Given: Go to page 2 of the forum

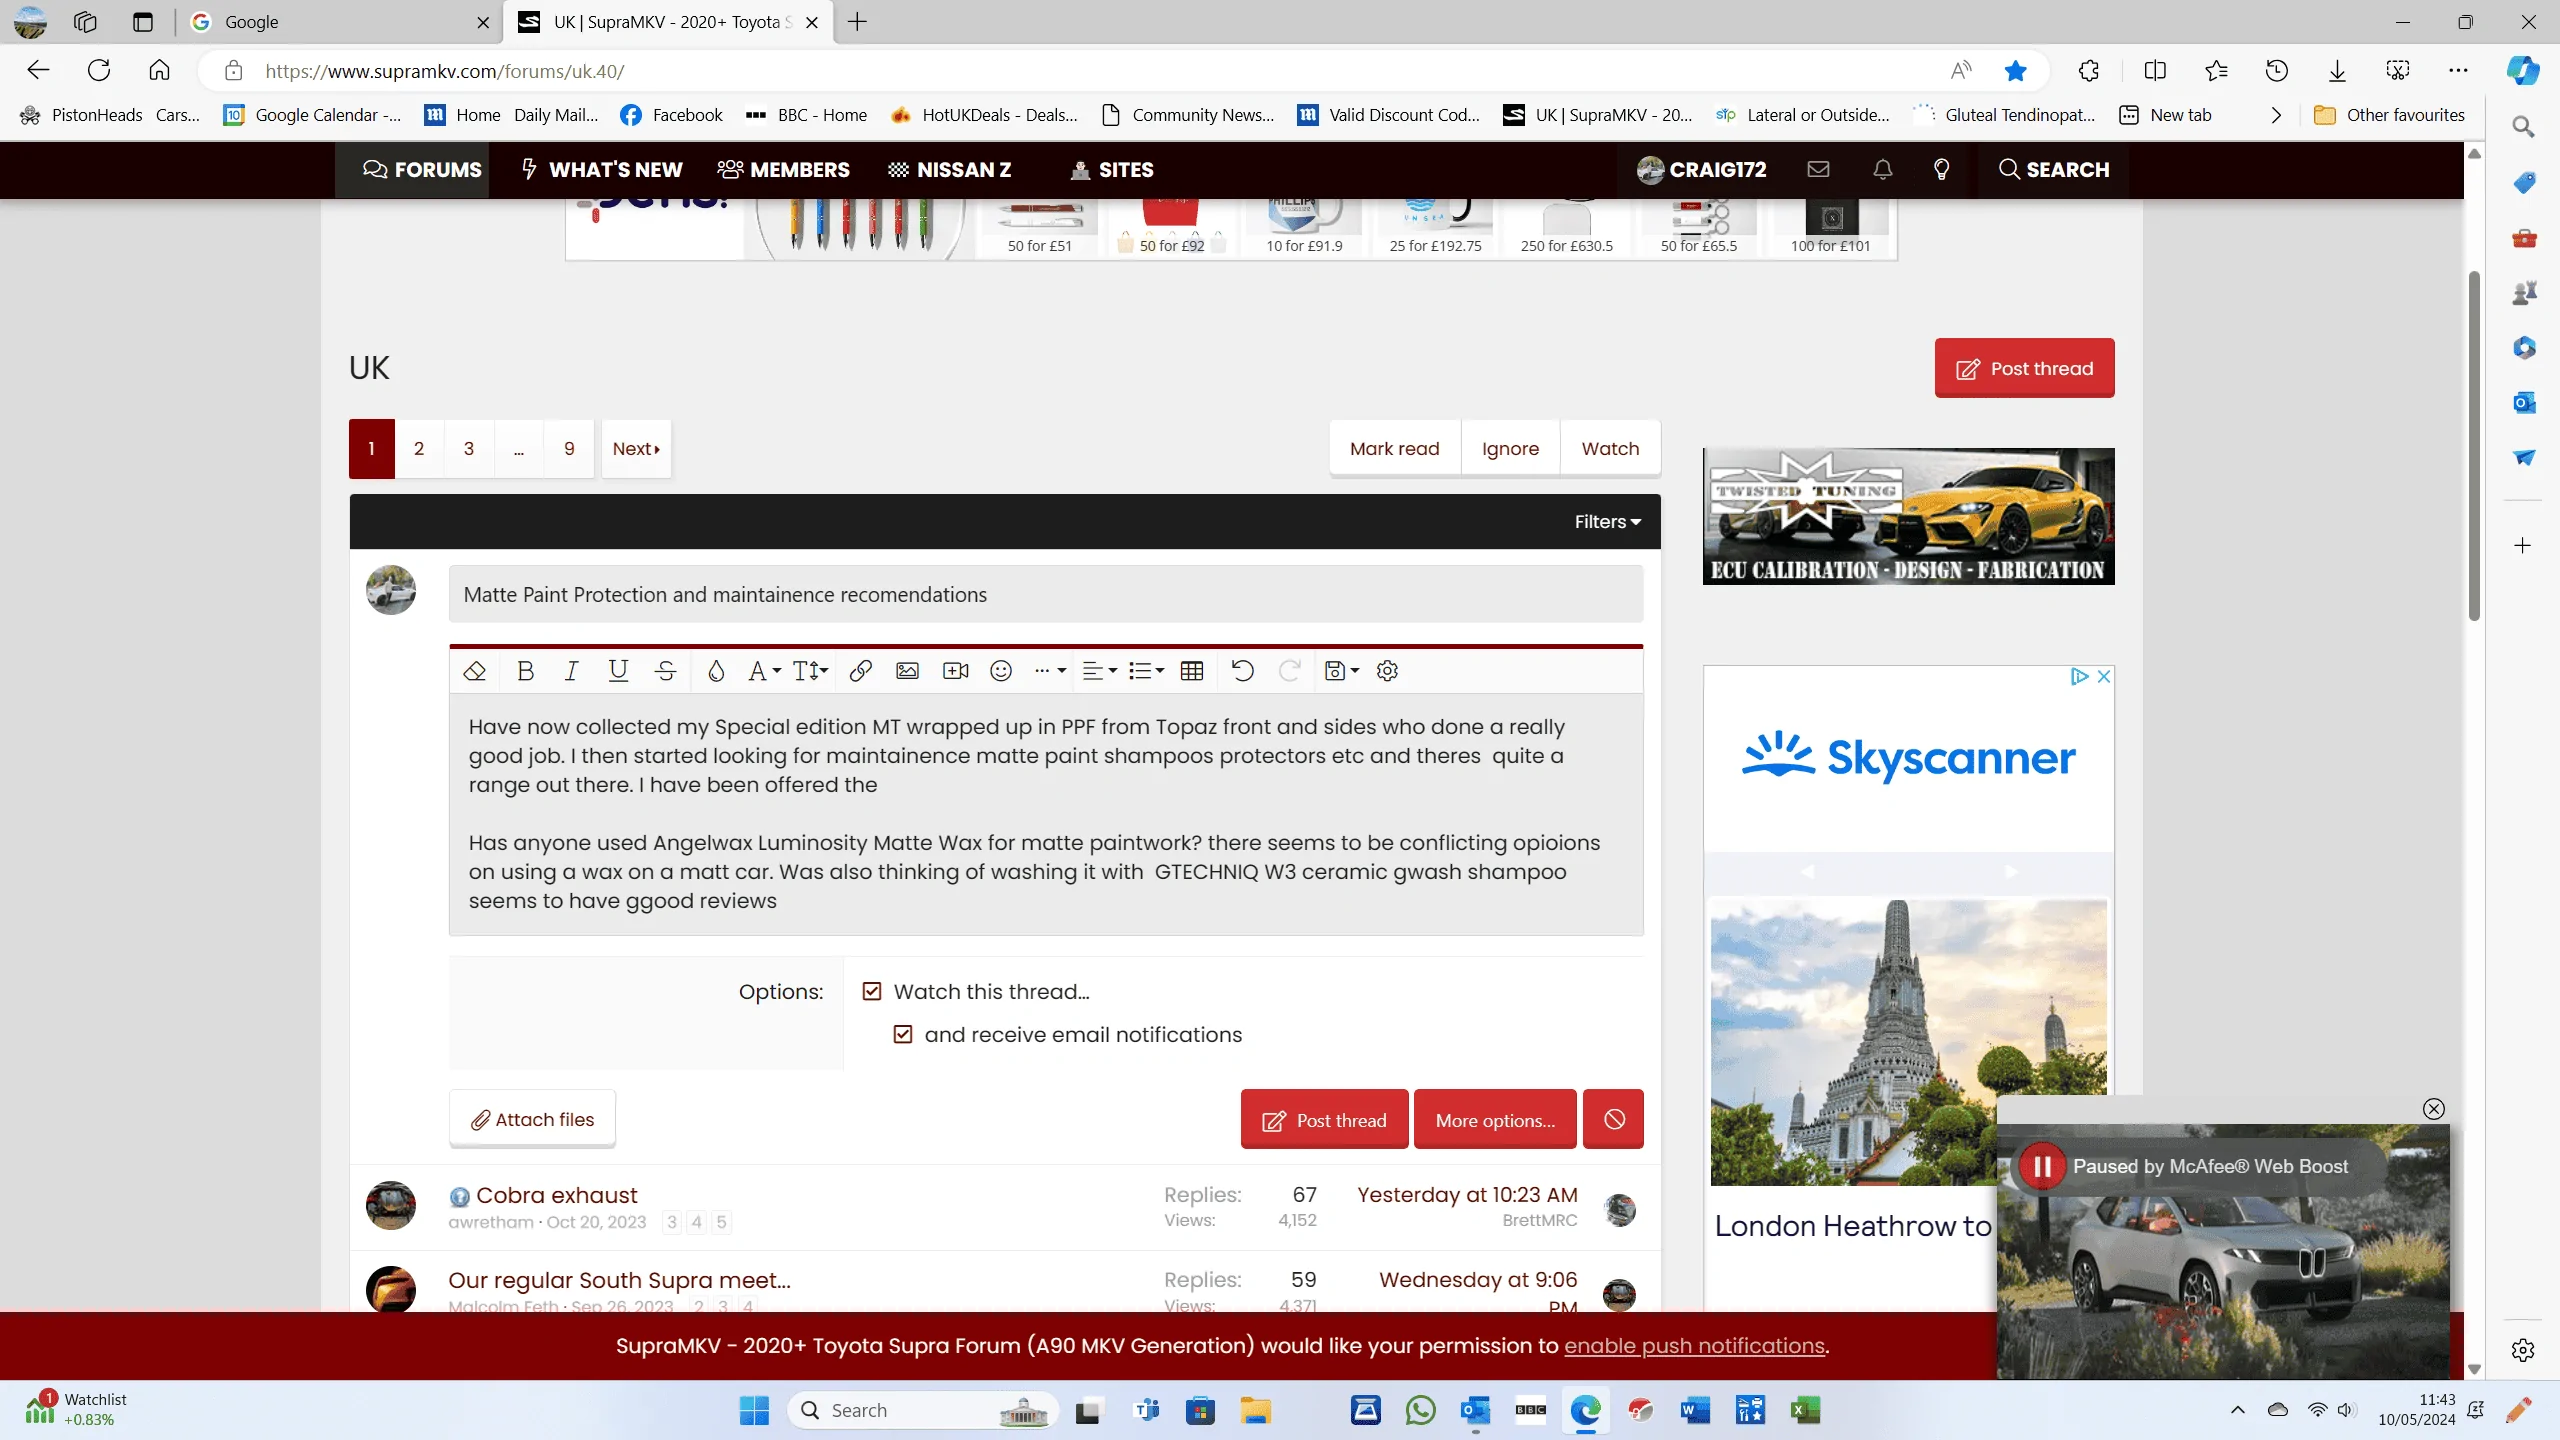Looking at the screenshot, I should tap(419, 448).
